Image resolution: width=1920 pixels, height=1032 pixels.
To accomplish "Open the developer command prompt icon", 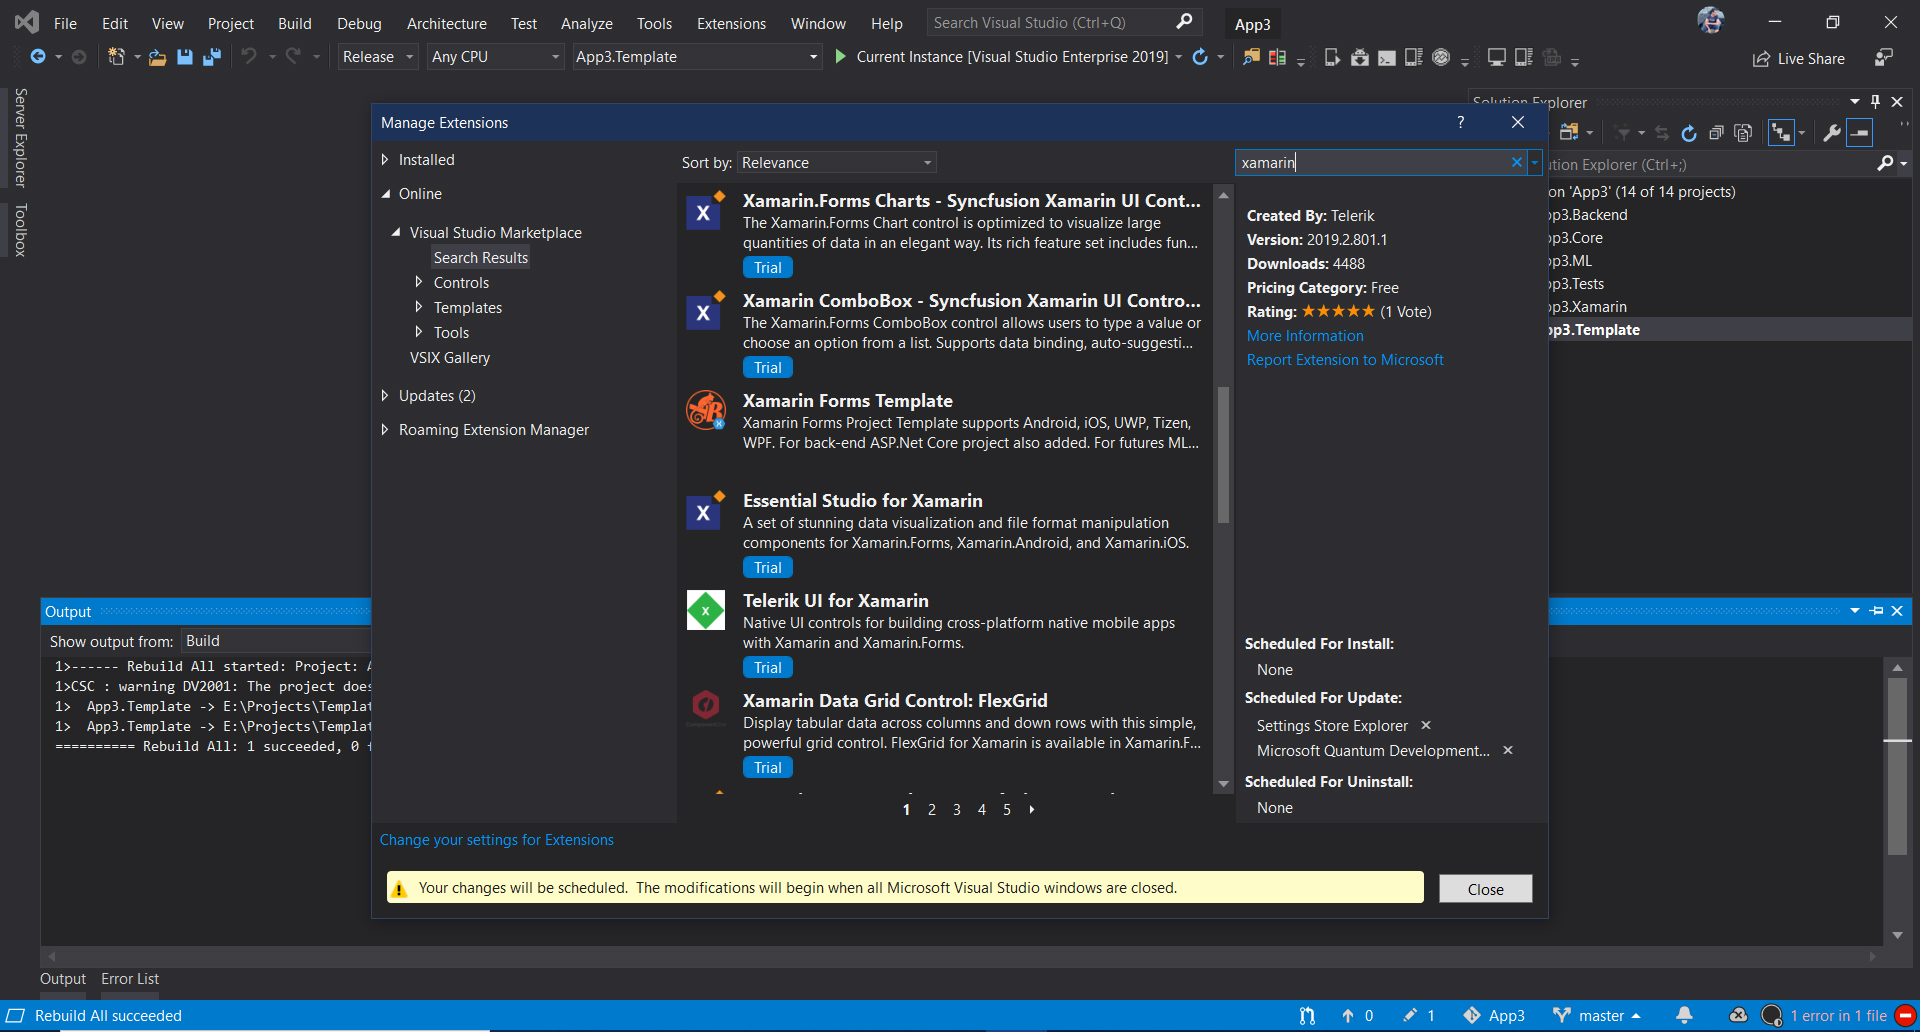I will coord(1387,57).
